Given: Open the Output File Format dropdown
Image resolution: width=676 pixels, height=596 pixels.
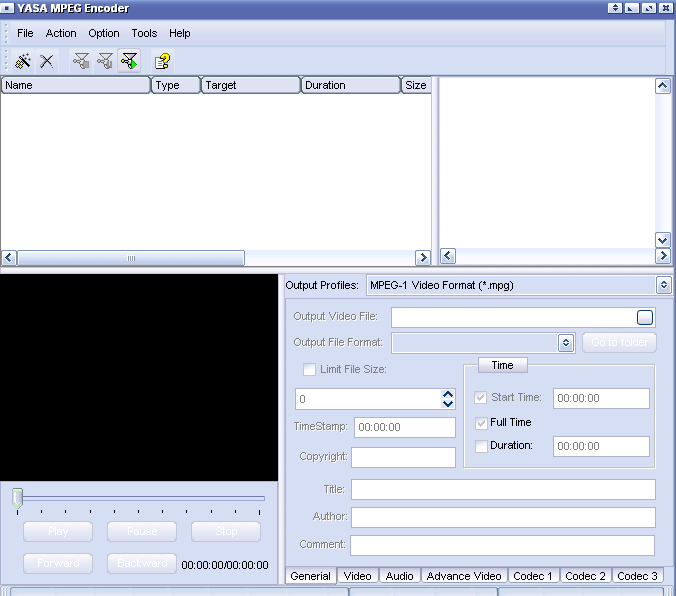Looking at the screenshot, I should (566, 343).
